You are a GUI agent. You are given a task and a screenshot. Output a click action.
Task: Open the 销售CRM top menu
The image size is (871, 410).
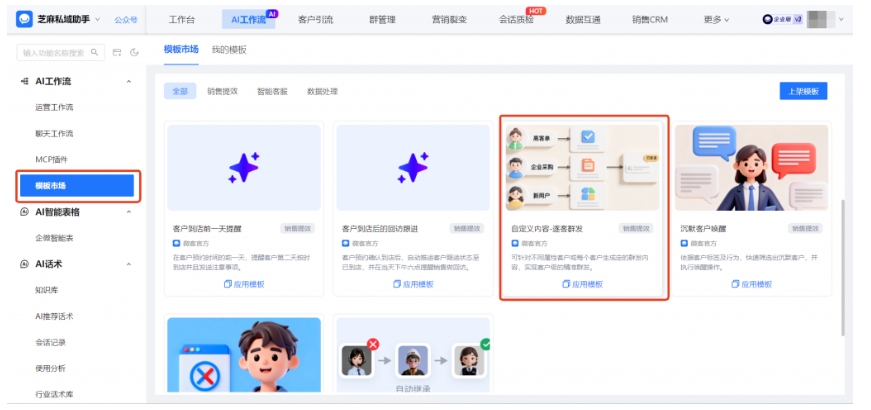[649, 19]
